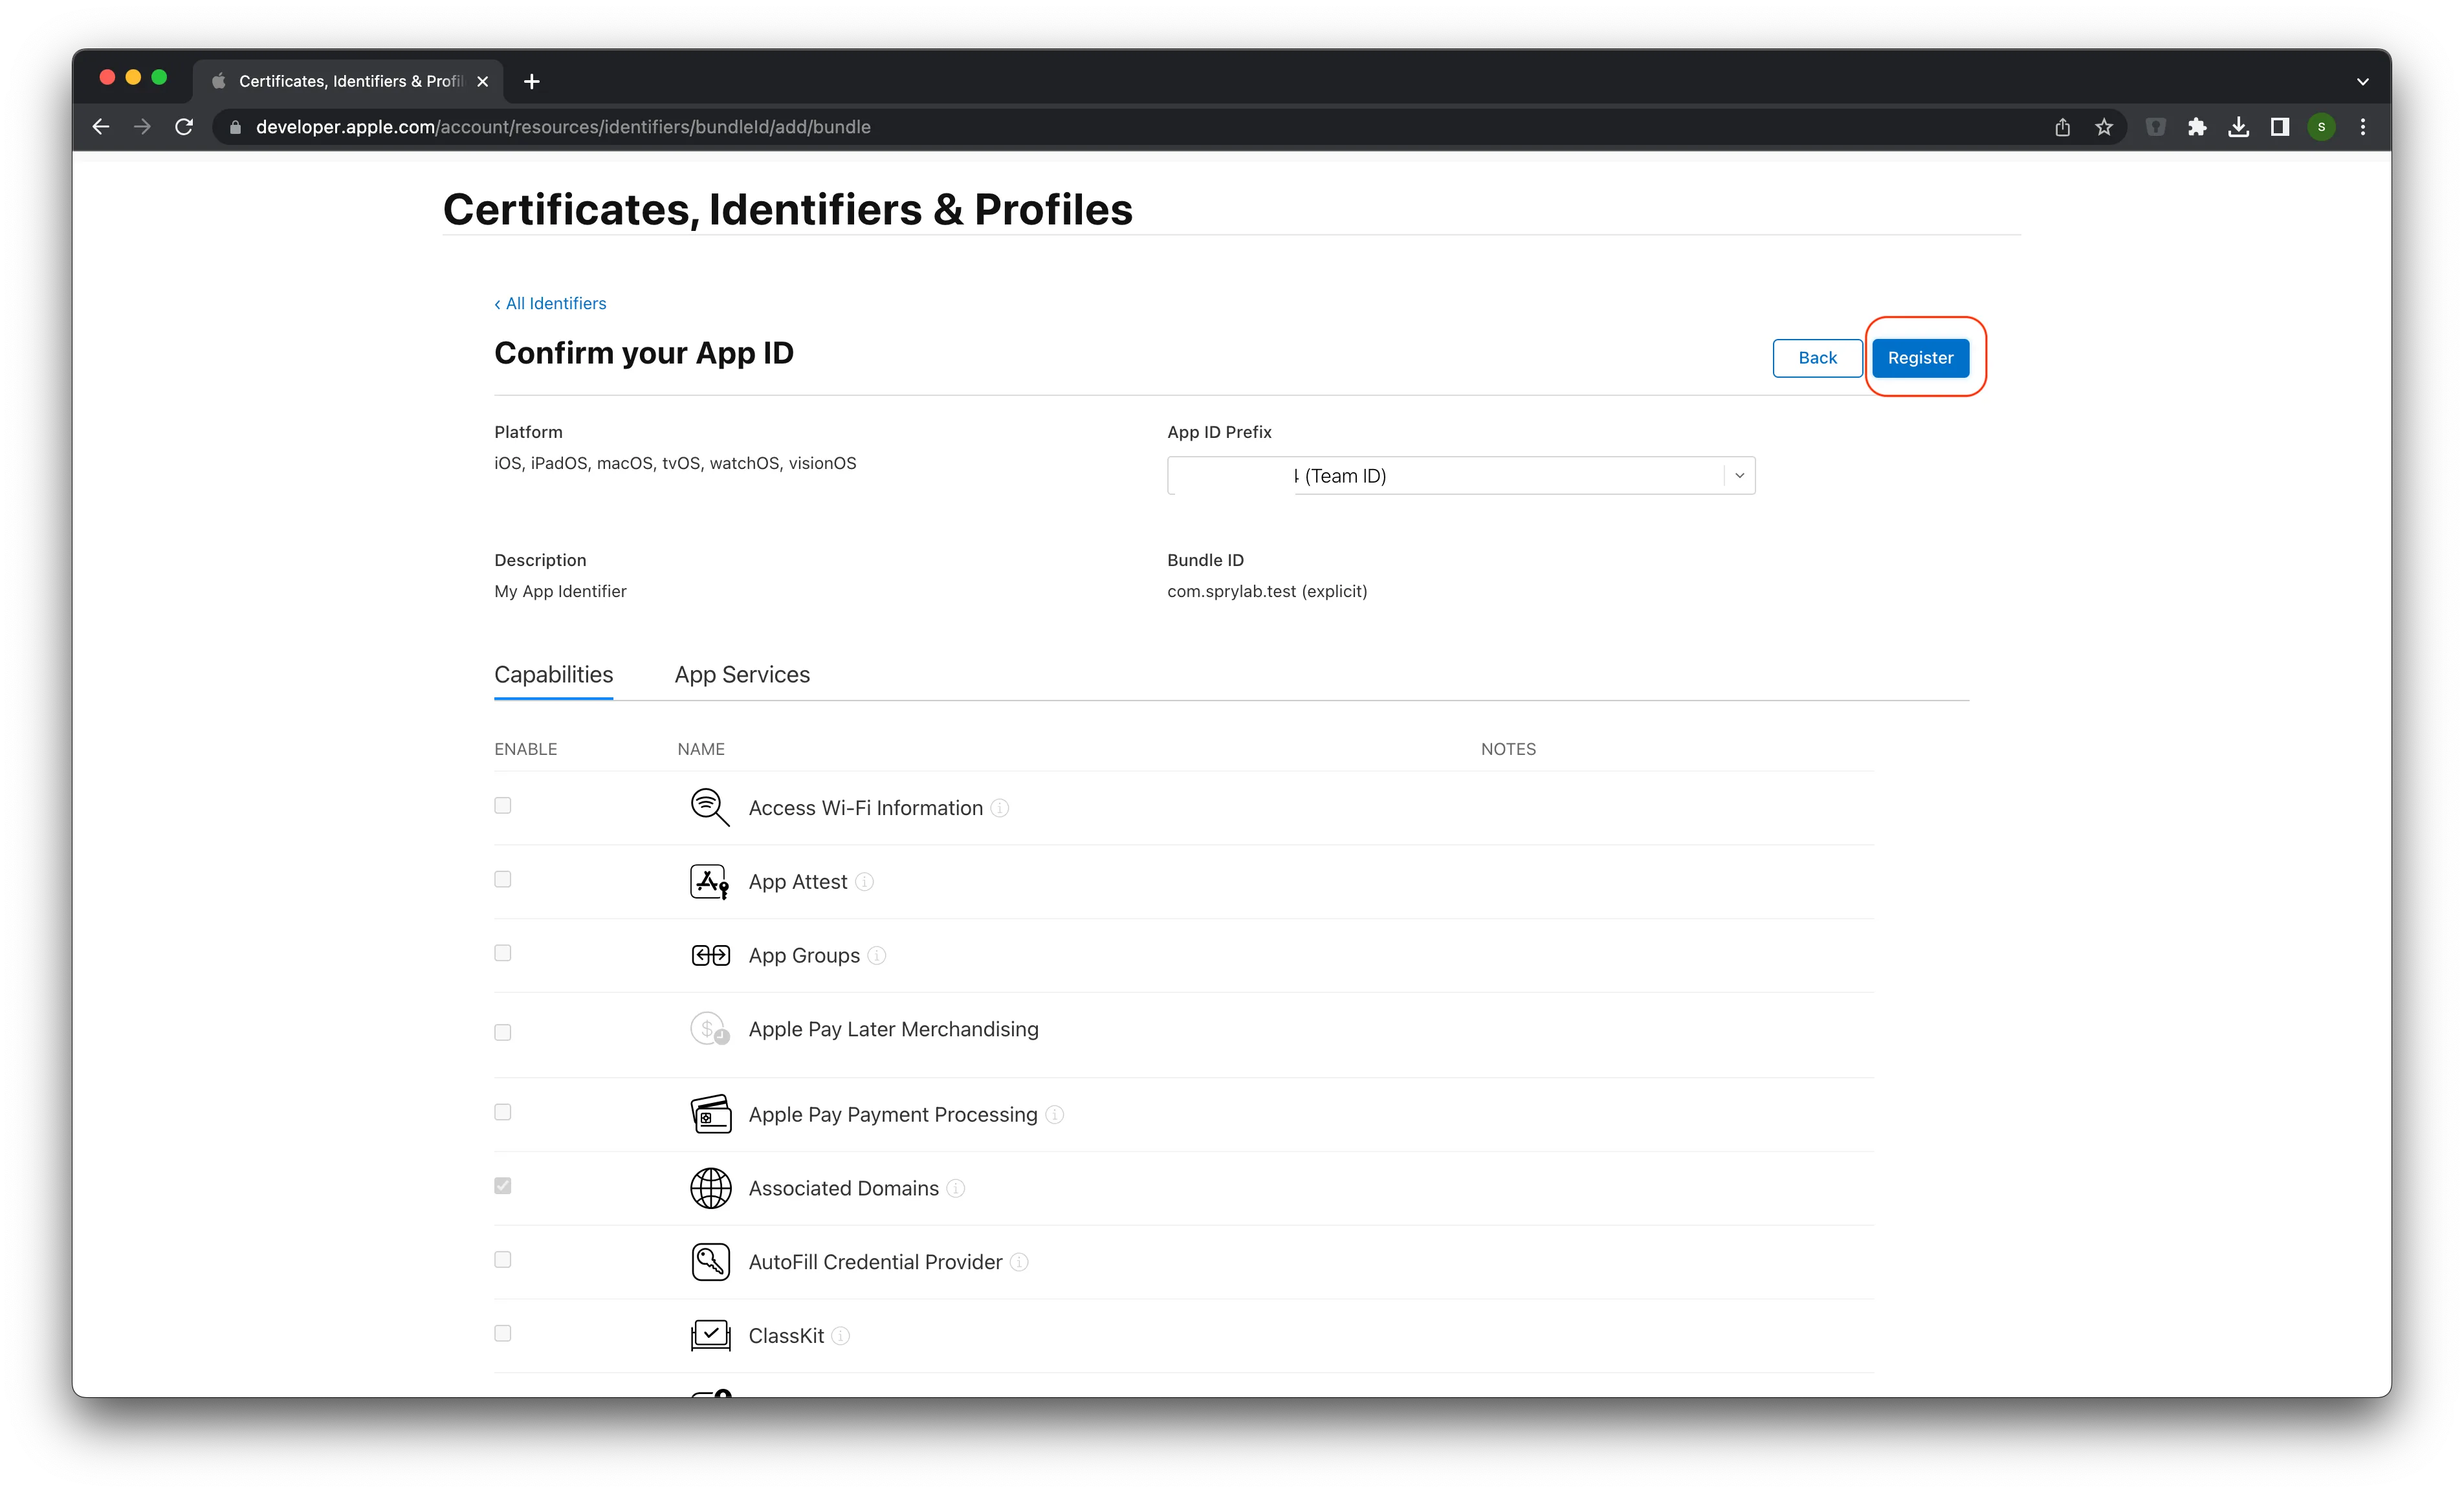Enable the ClassKit checkbox
The height and width of the screenshot is (1493, 2464).
[x=503, y=1334]
